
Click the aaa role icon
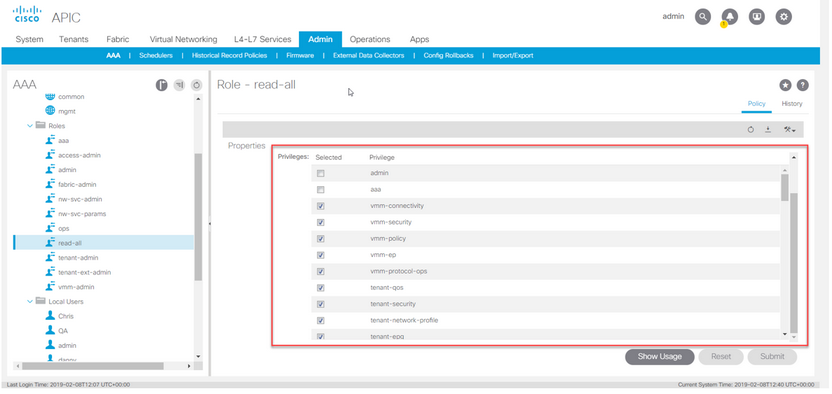50,141
